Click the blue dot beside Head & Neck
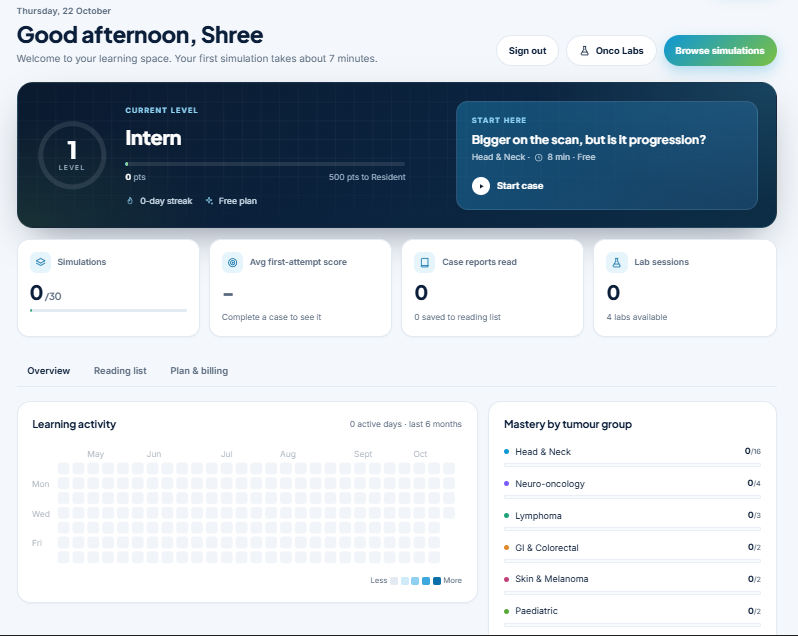The image size is (798, 636). pos(506,451)
